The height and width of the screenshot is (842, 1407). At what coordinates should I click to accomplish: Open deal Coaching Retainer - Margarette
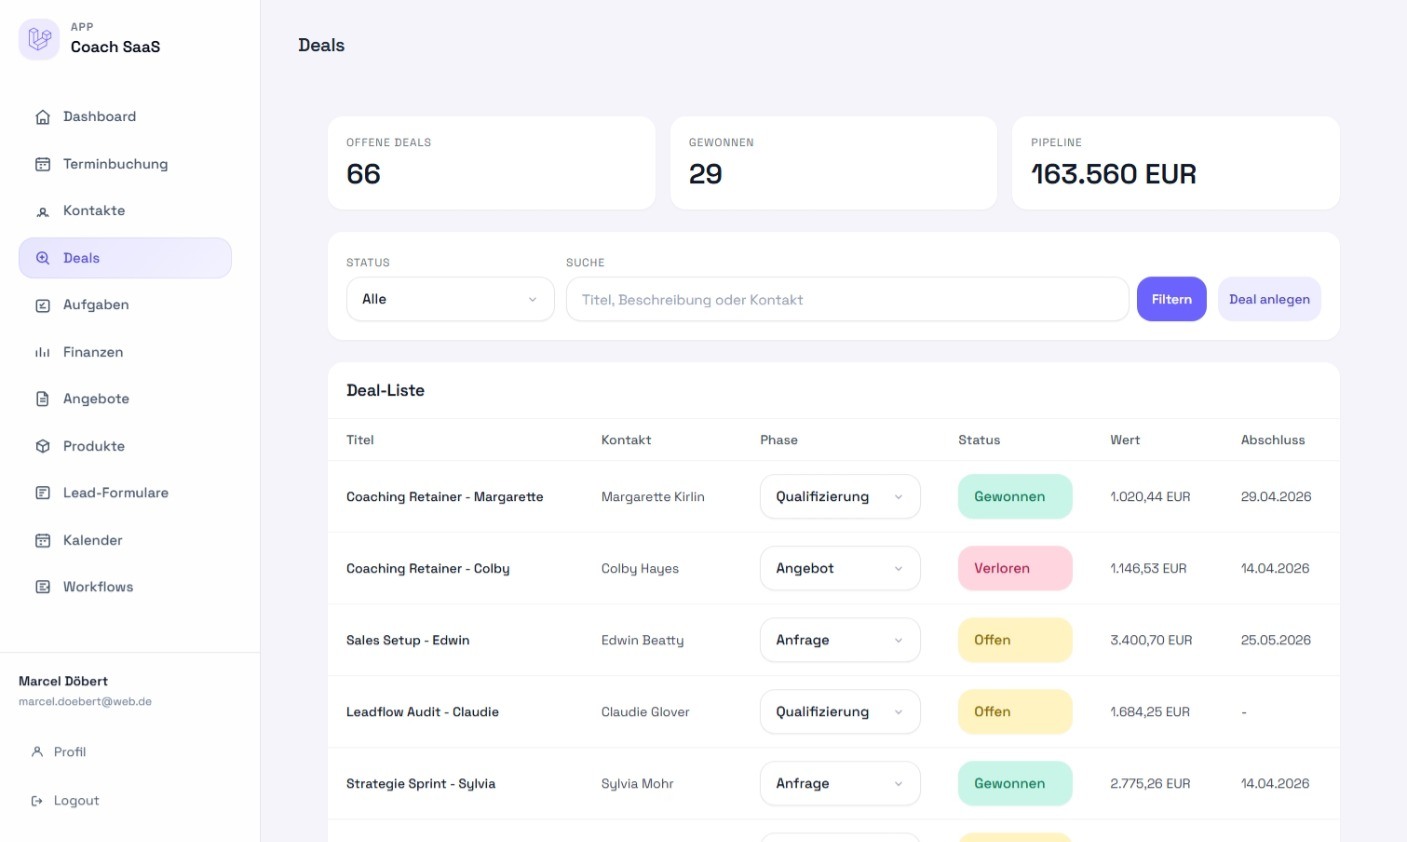(x=445, y=497)
